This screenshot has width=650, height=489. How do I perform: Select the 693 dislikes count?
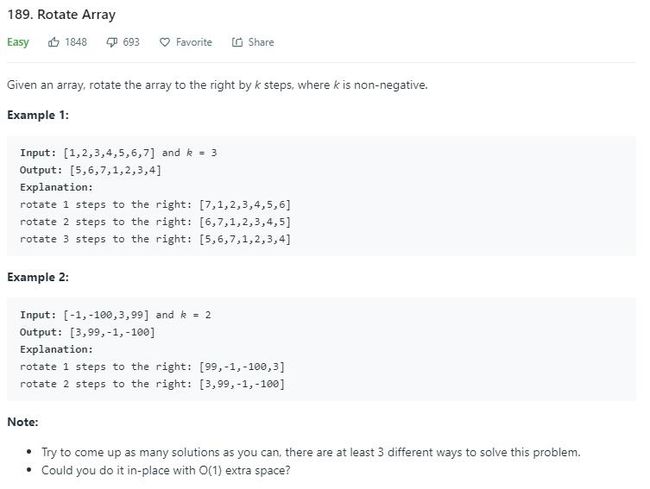tap(131, 42)
